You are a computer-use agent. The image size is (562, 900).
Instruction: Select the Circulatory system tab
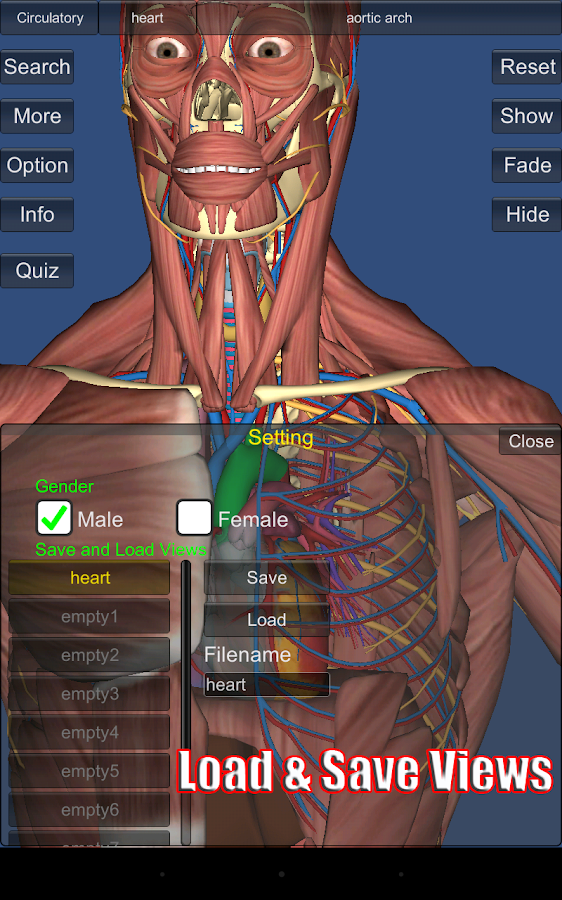point(49,18)
